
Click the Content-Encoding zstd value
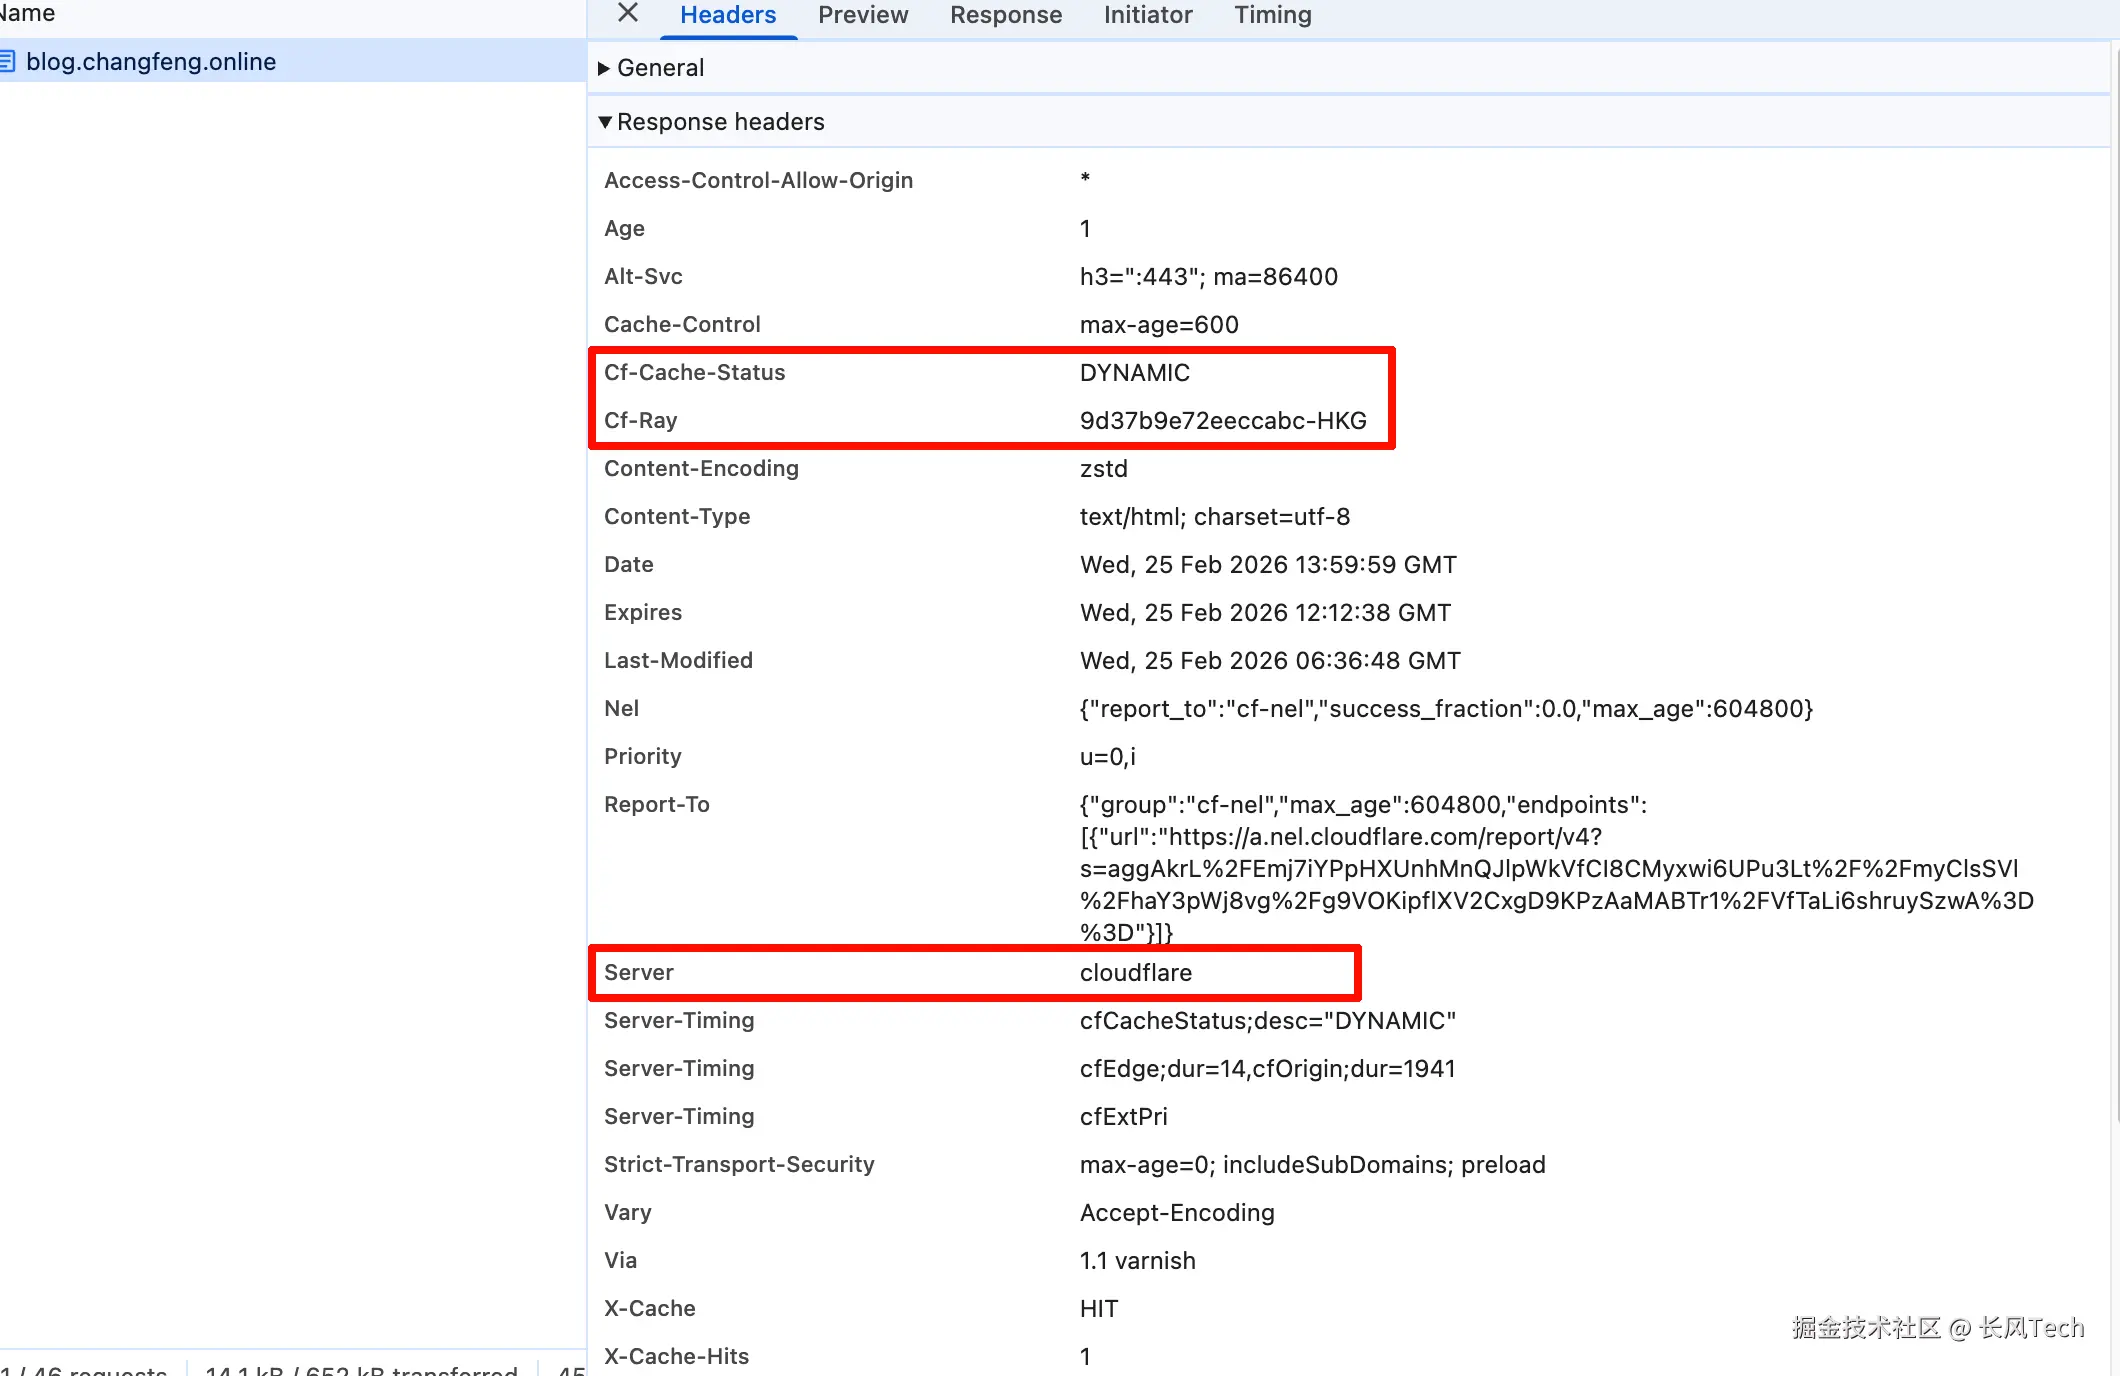click(1103, 469)
